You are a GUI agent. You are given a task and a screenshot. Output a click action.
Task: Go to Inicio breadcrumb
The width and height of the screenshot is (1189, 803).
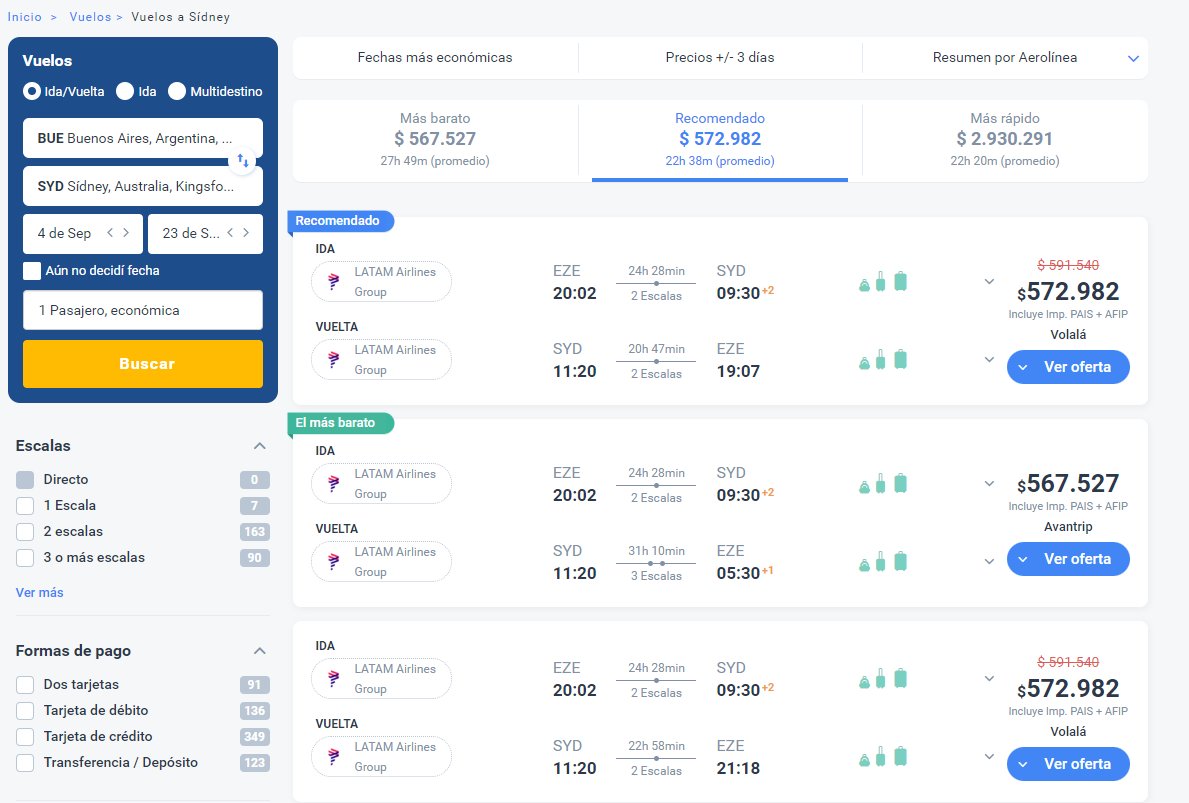coord(24,17)
